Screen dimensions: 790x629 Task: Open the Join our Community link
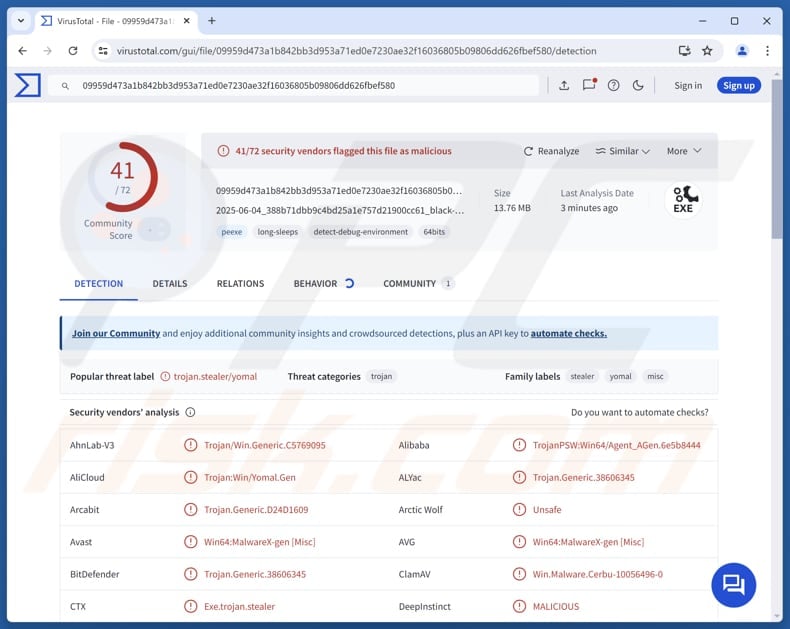point(116,333)
